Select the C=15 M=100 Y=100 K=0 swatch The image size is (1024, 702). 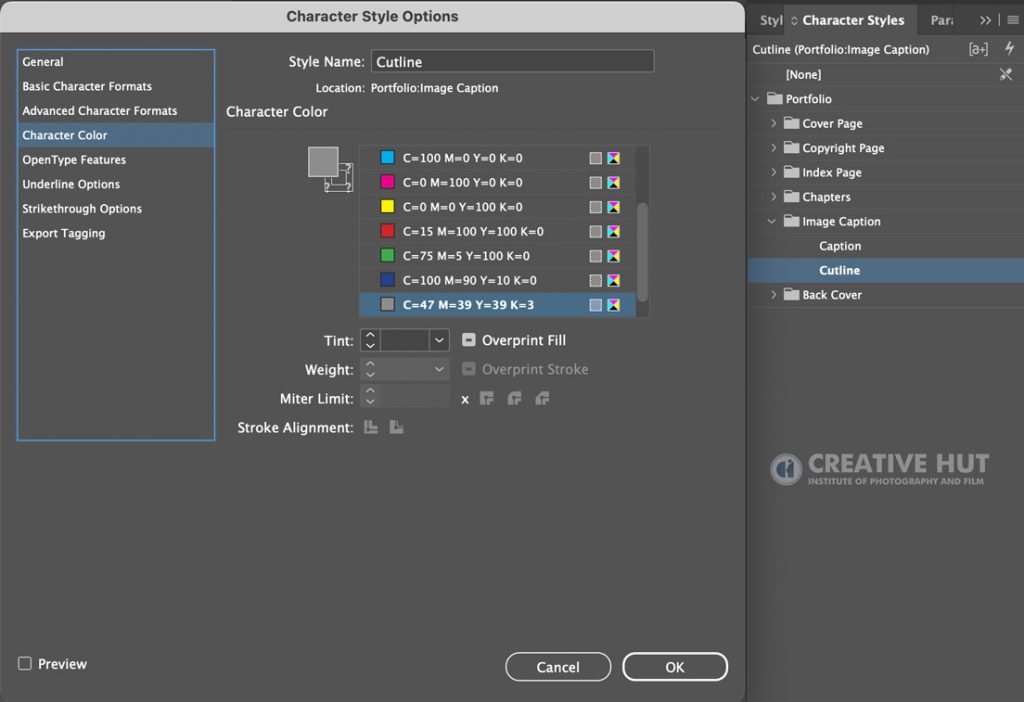click(498, 231)
